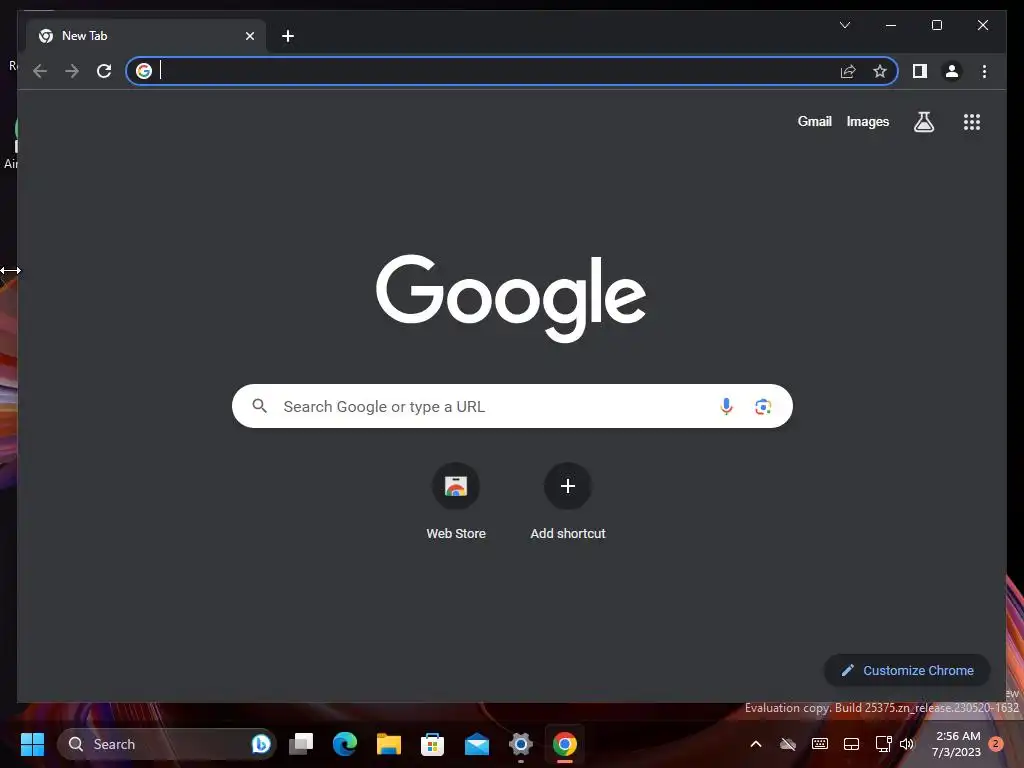The image size is (1024, 768).
Task: Click the Google icon in address bar
Action: [x=144, y=71]
